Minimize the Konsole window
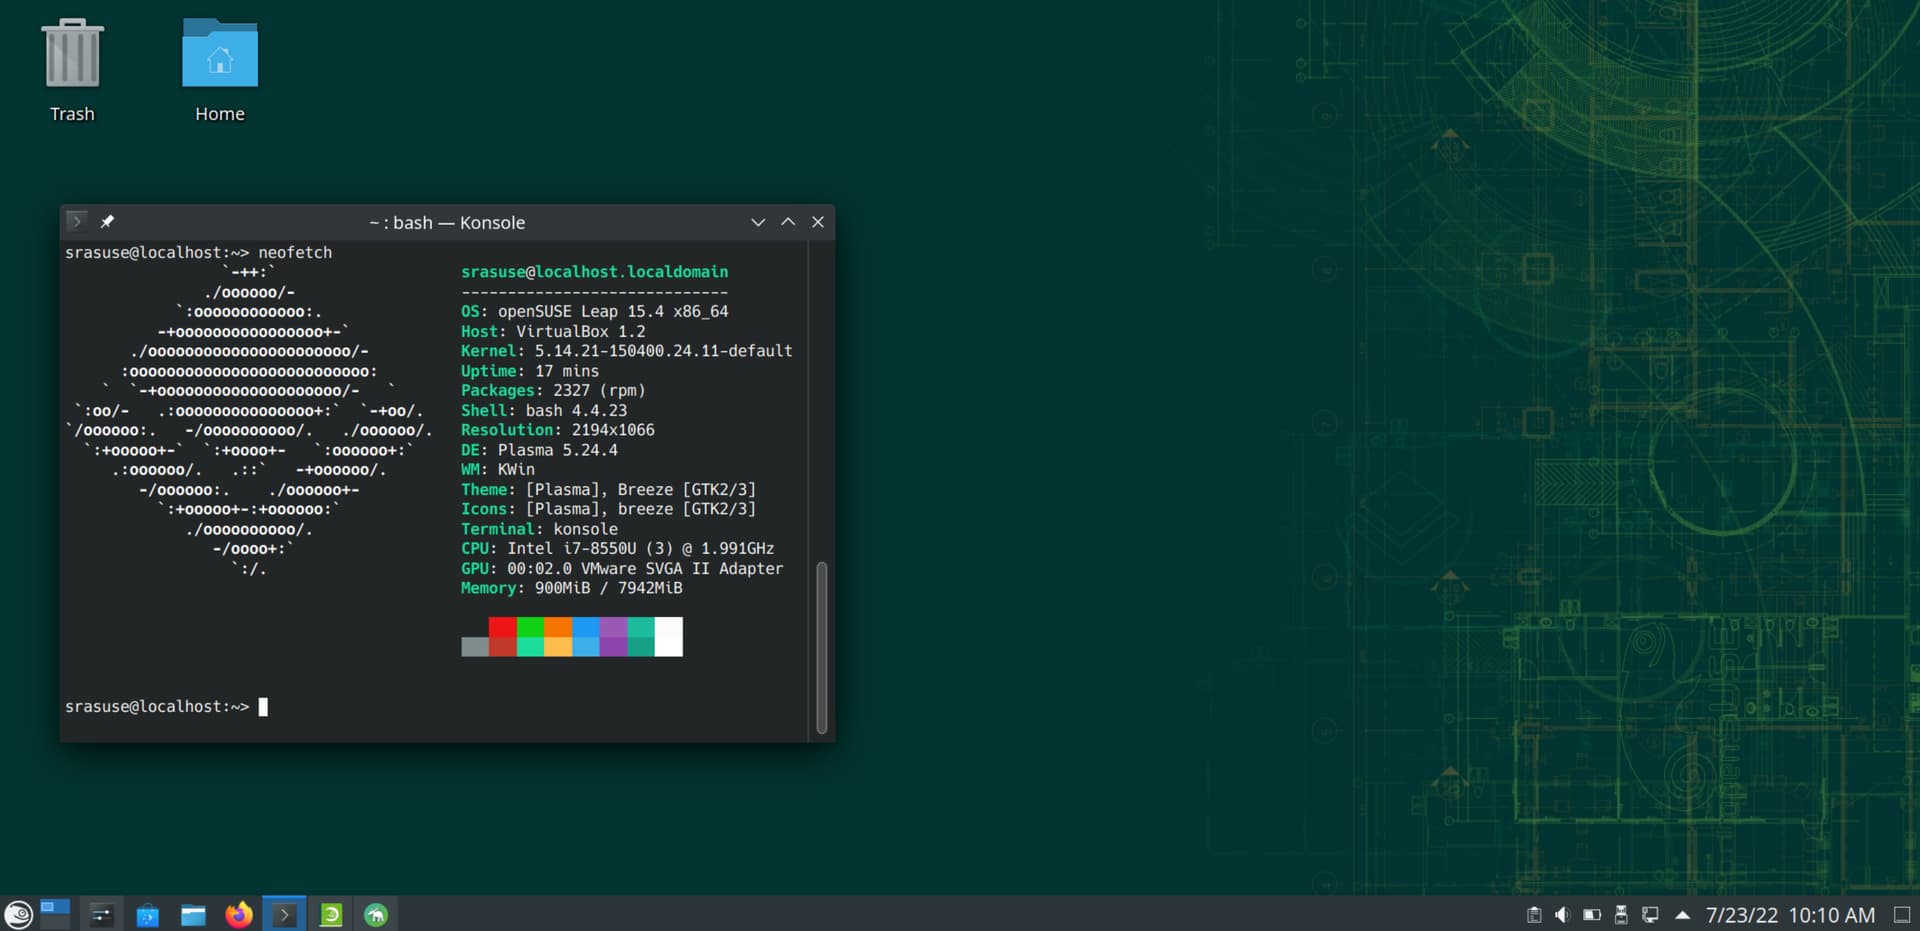The height and width of the screenshot is (931, 1920). click(758, 222)
